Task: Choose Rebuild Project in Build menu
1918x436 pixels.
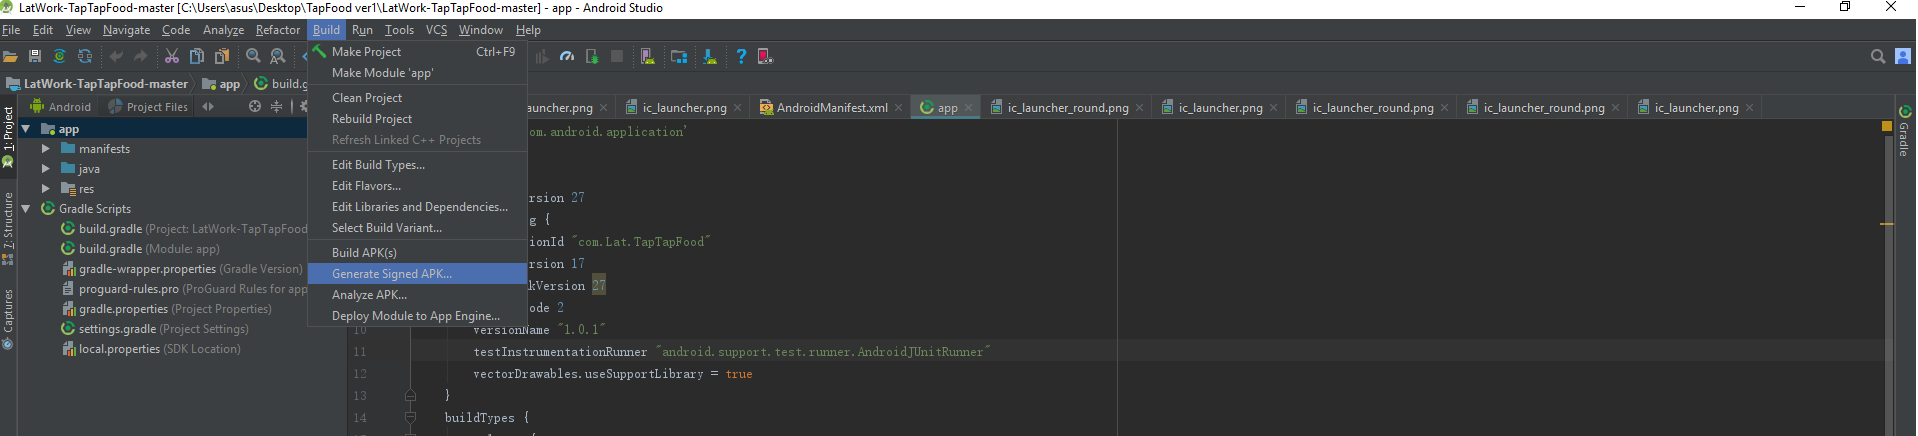Action: click(417, 119)
